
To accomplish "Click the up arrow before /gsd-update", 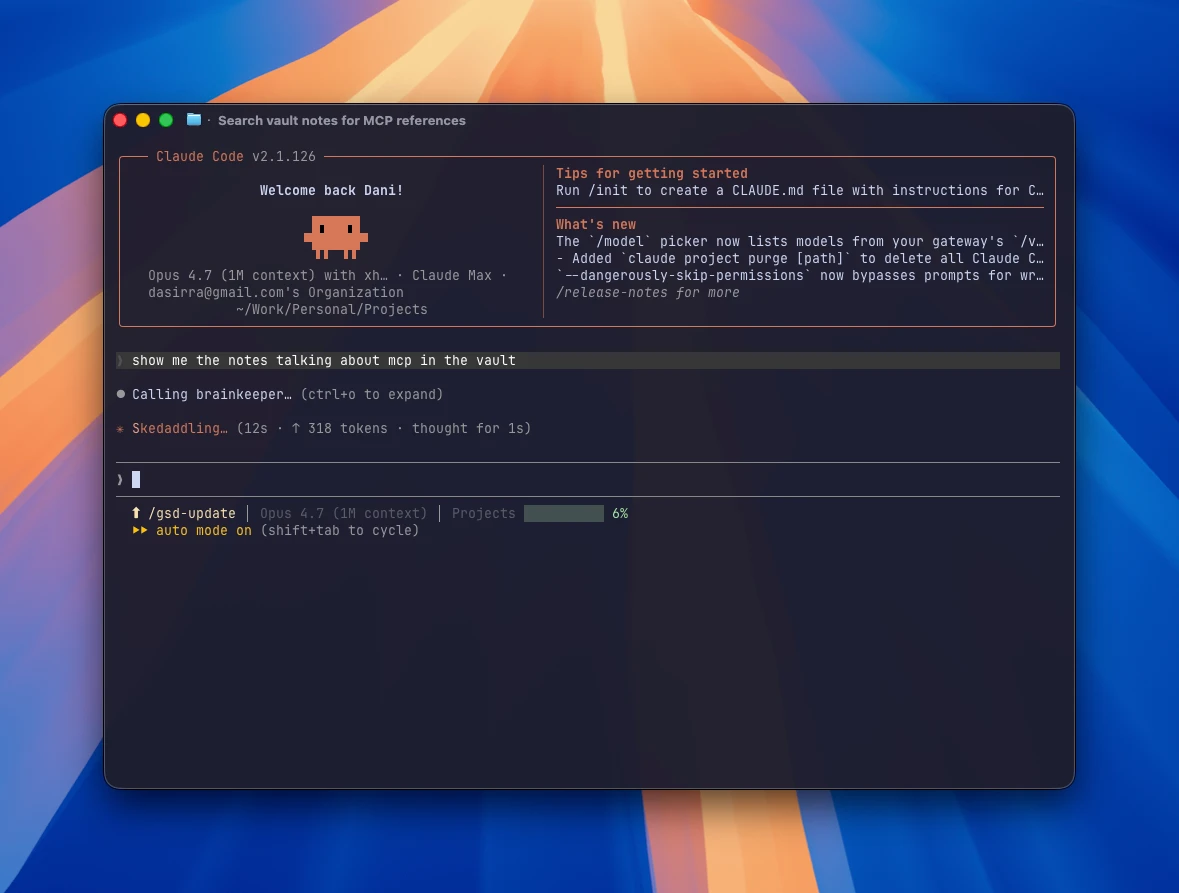I will (x=136, y=513).
